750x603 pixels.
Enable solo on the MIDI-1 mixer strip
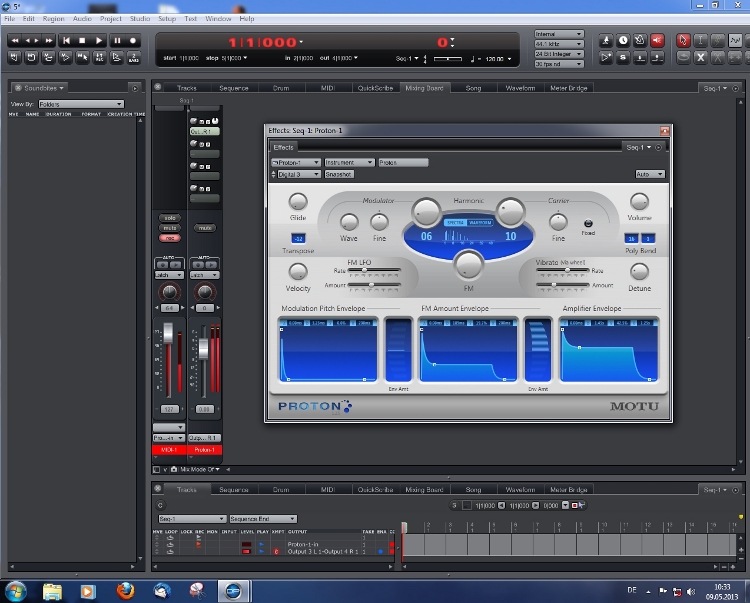pyautogui.click(x=170, y=218)
